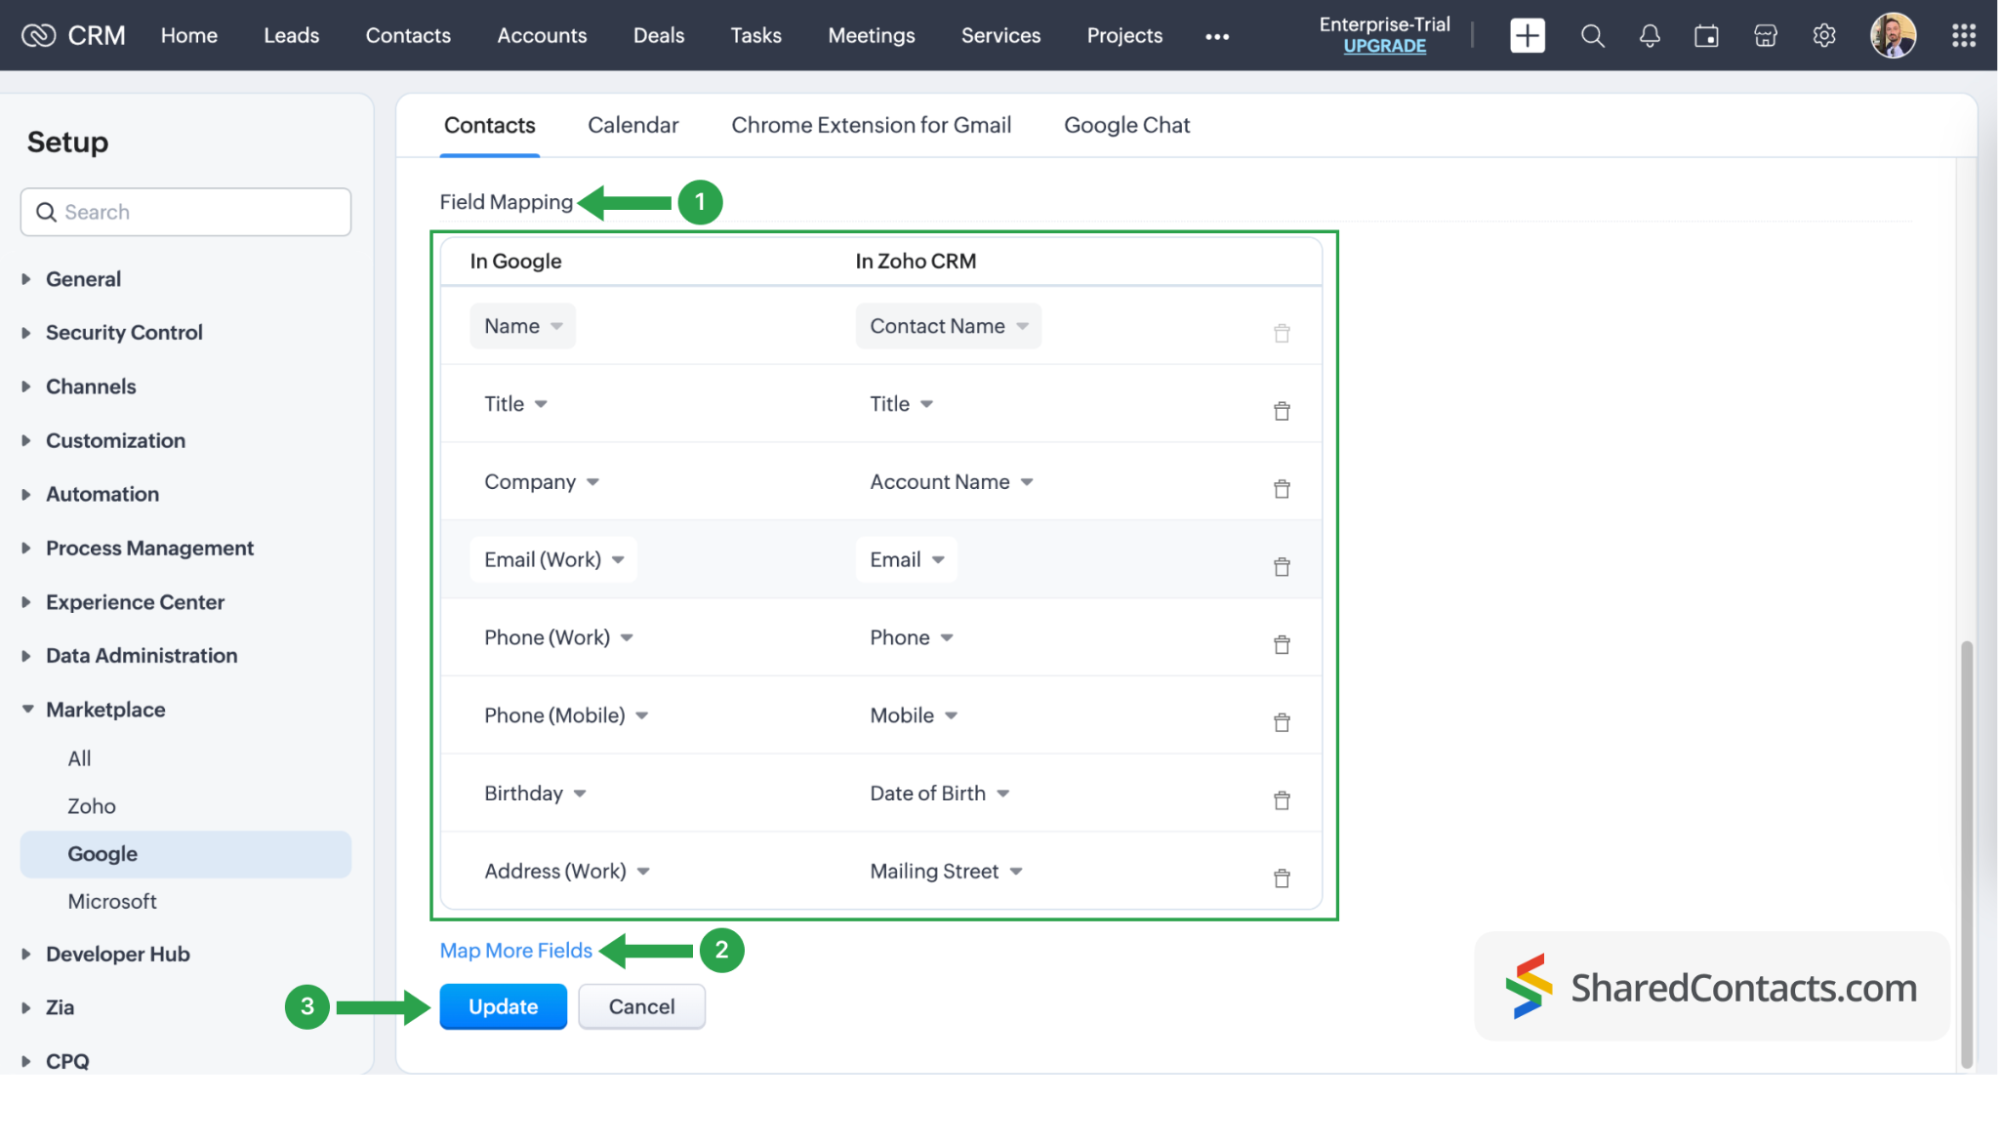
Task: Open the Phone (Mobile) field dropdown
Action: tap(566, 715)
